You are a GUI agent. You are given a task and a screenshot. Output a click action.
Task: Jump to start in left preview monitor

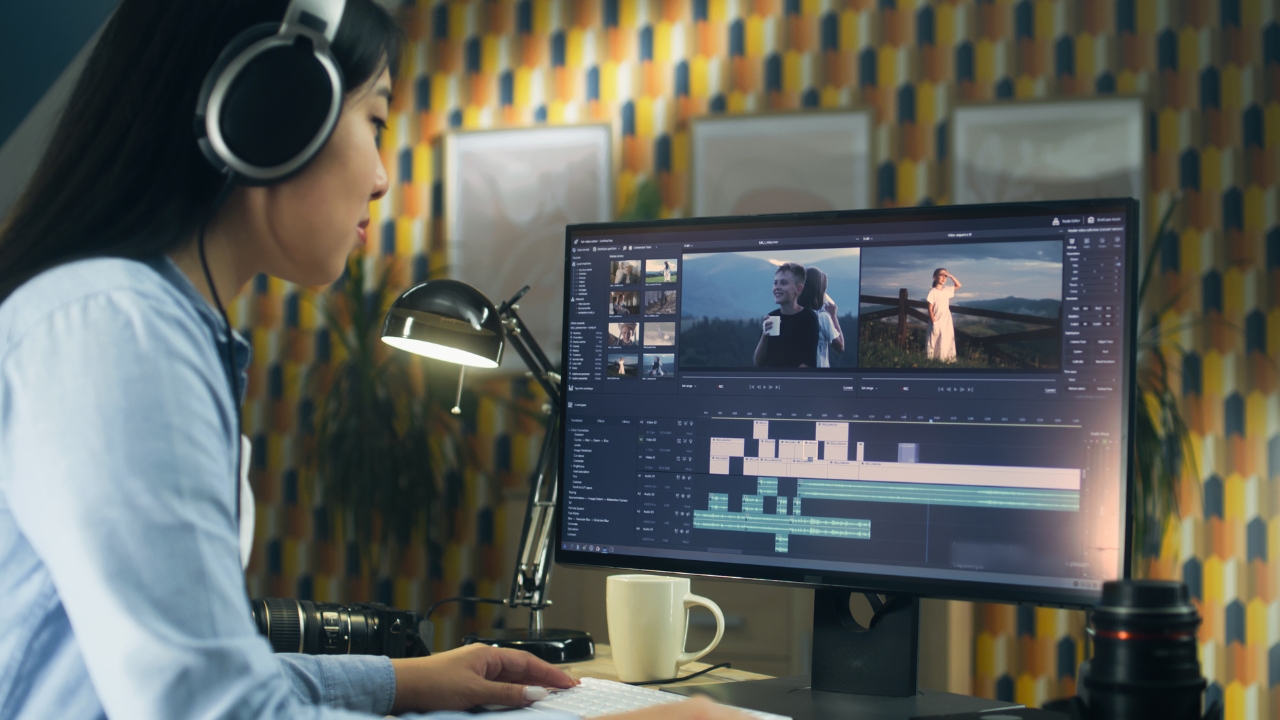pyautogui.click(x=751, y=387)
